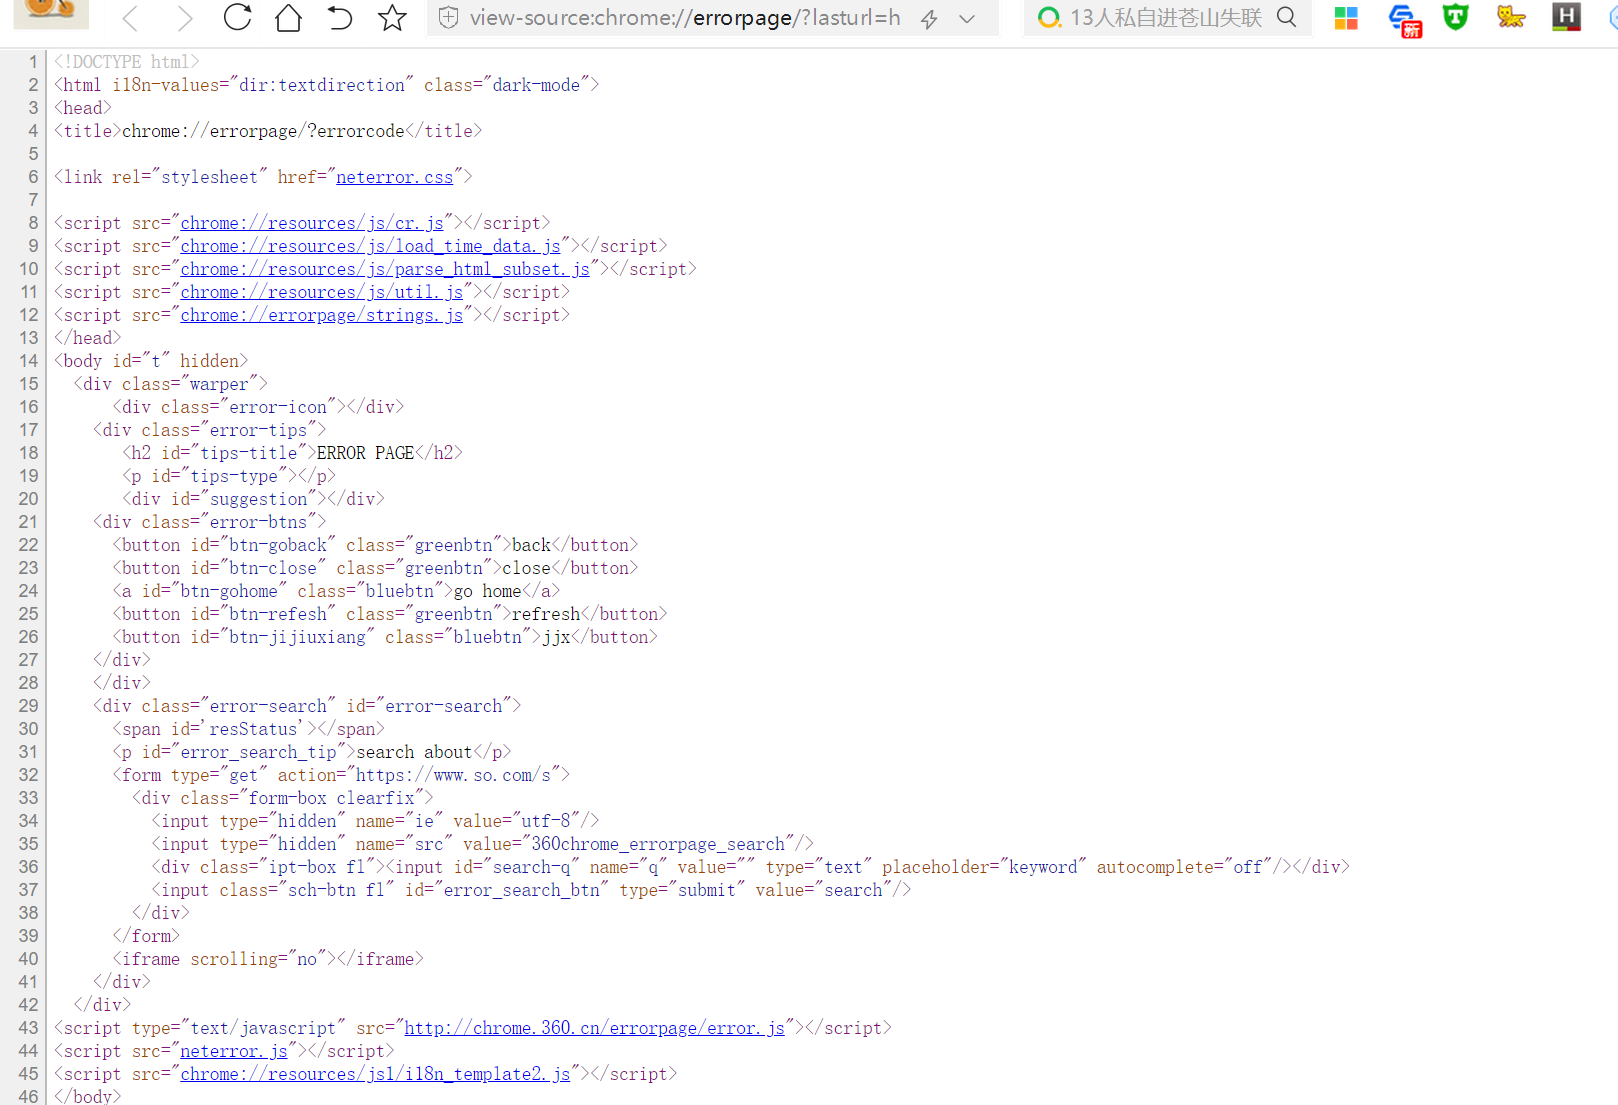Open the dark H extension icon
The image size is (1618, 1105).
[x=1566, y=16]
